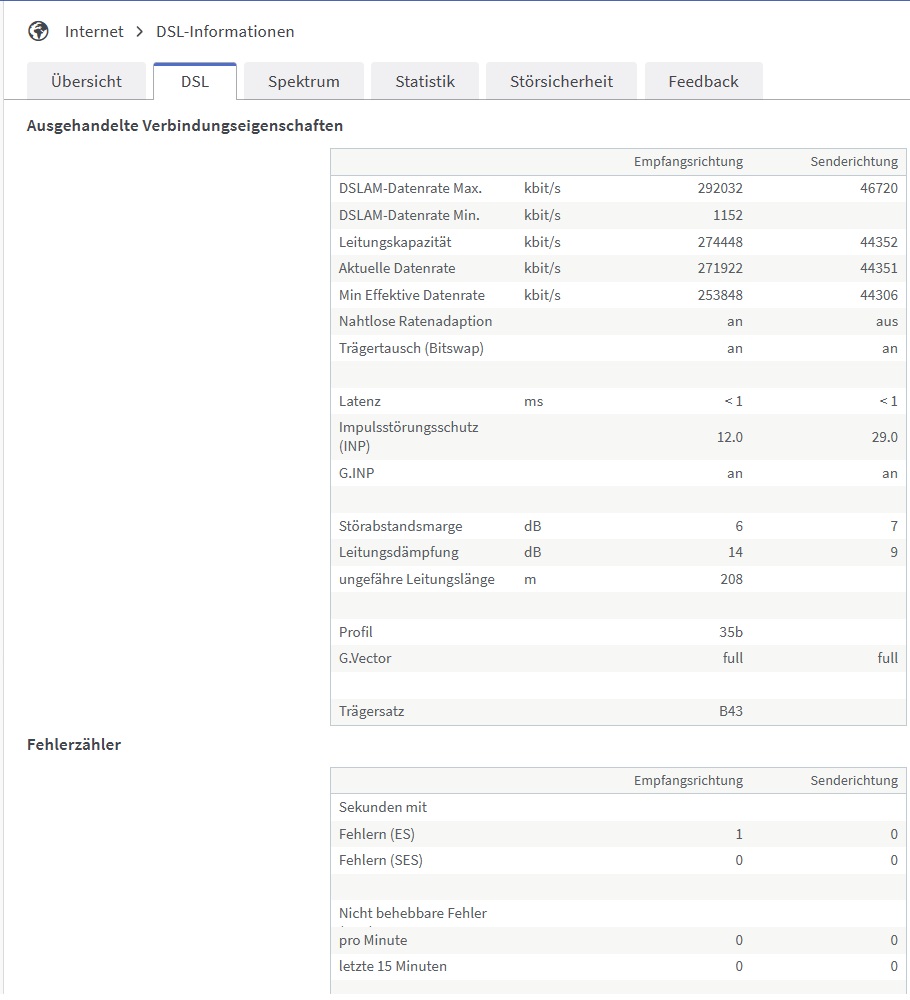Viewport: 910px width, 1000px height.
Task: Switch to the Übersicht tab
Action: click(x=86, y=82)
